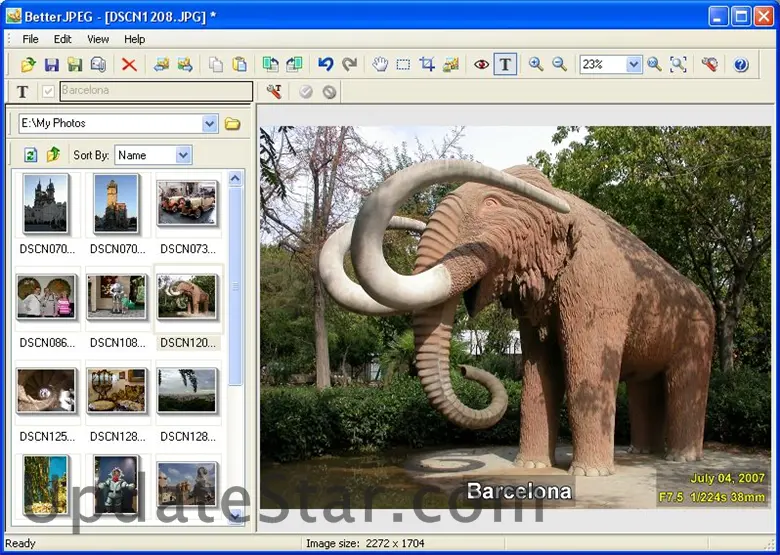The height and width of the screenshot is (555, 780).
Task: Select the hand pan tool
Action: coord(380,64)
